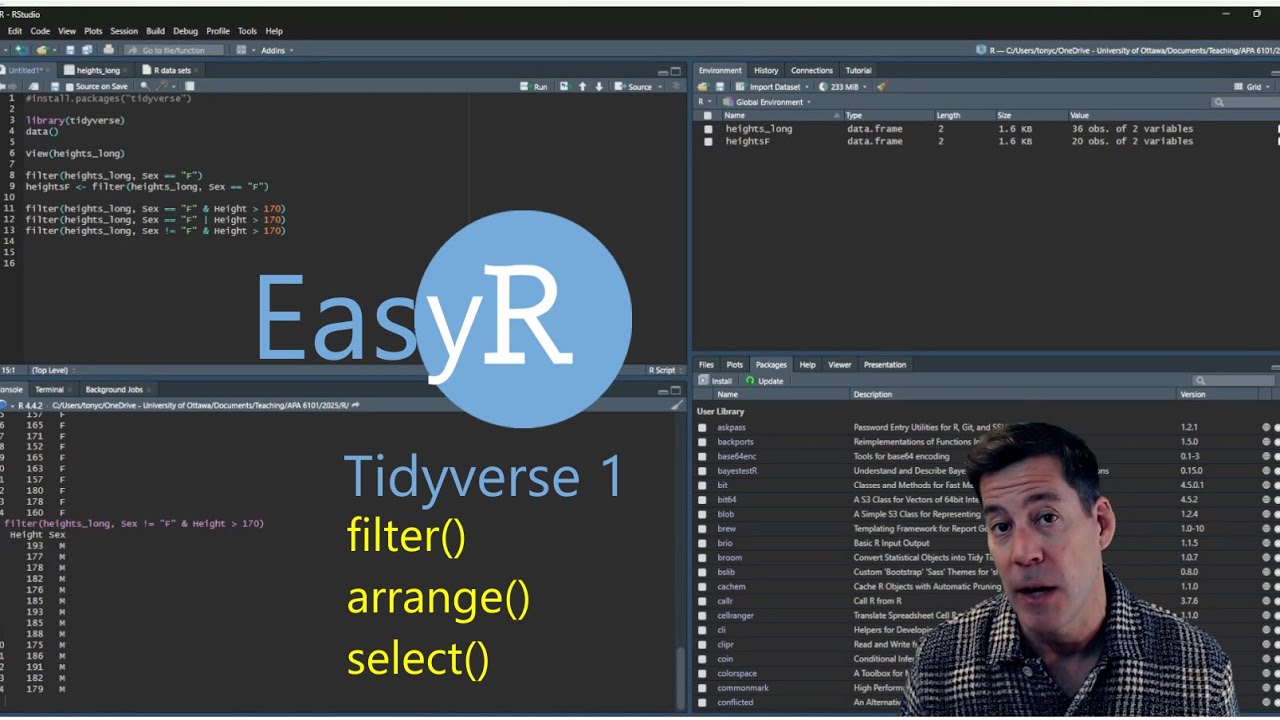Open the Source button dropdown arrow
The width and height of the screenshot is (1280, 720).
point(660,87)
